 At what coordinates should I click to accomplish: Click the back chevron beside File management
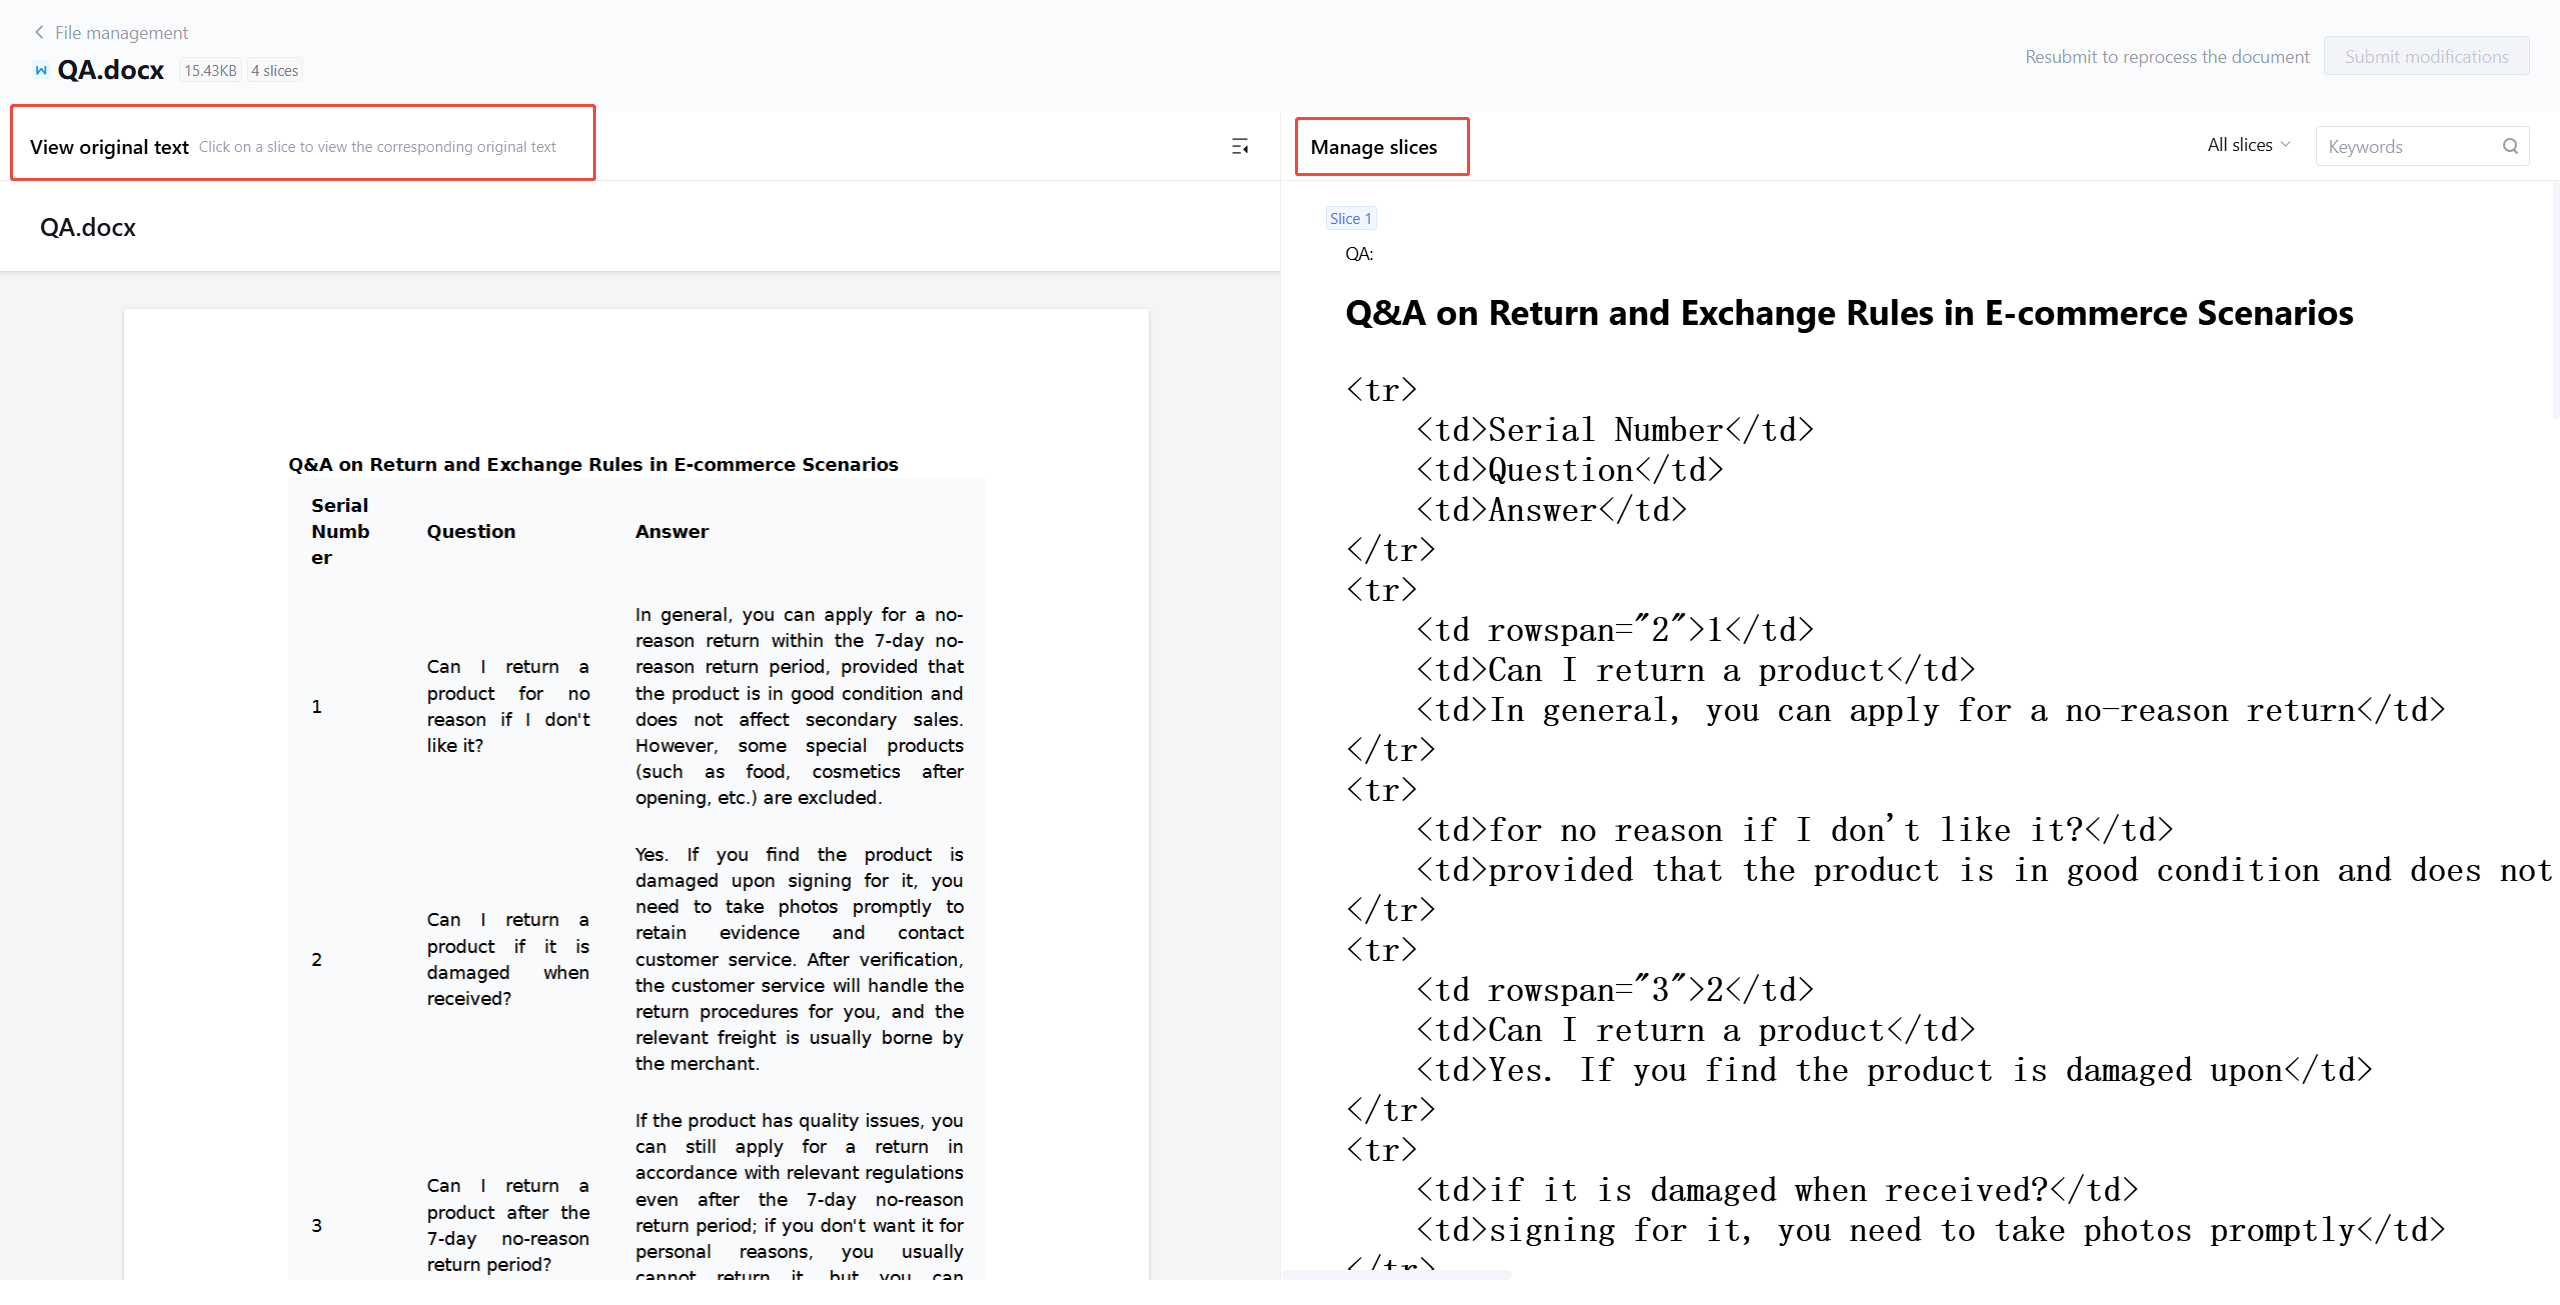(39, 32)
